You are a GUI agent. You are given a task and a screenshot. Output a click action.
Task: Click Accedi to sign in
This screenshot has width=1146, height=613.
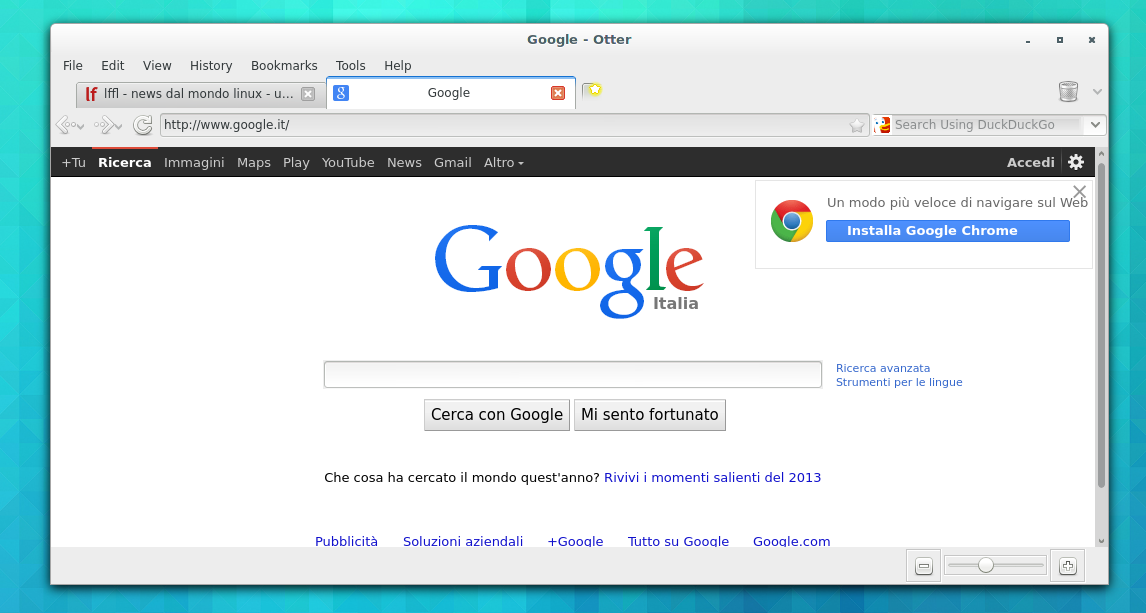(x=1031, y=162)
